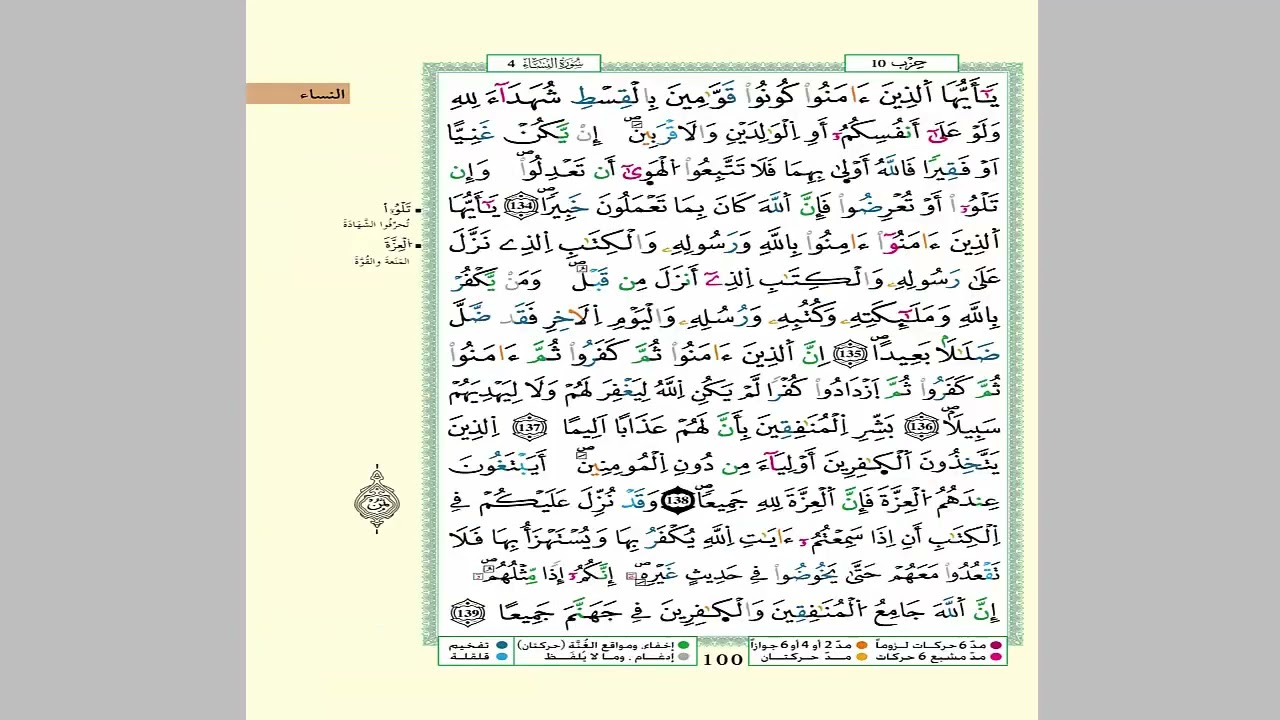
Task: Click the pink مدّ مشبع 6 حركات dot
Action: [994, 657]
